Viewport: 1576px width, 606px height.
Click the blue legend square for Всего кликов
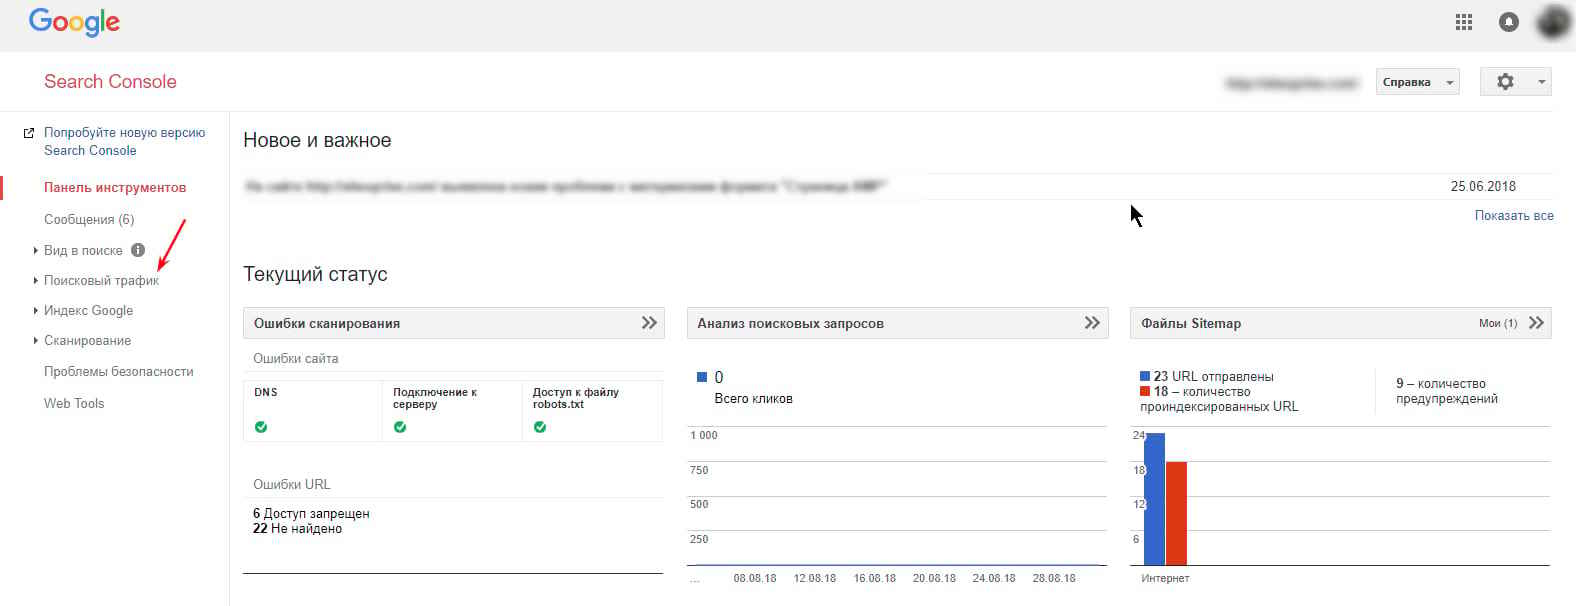[x=702, y=377]
